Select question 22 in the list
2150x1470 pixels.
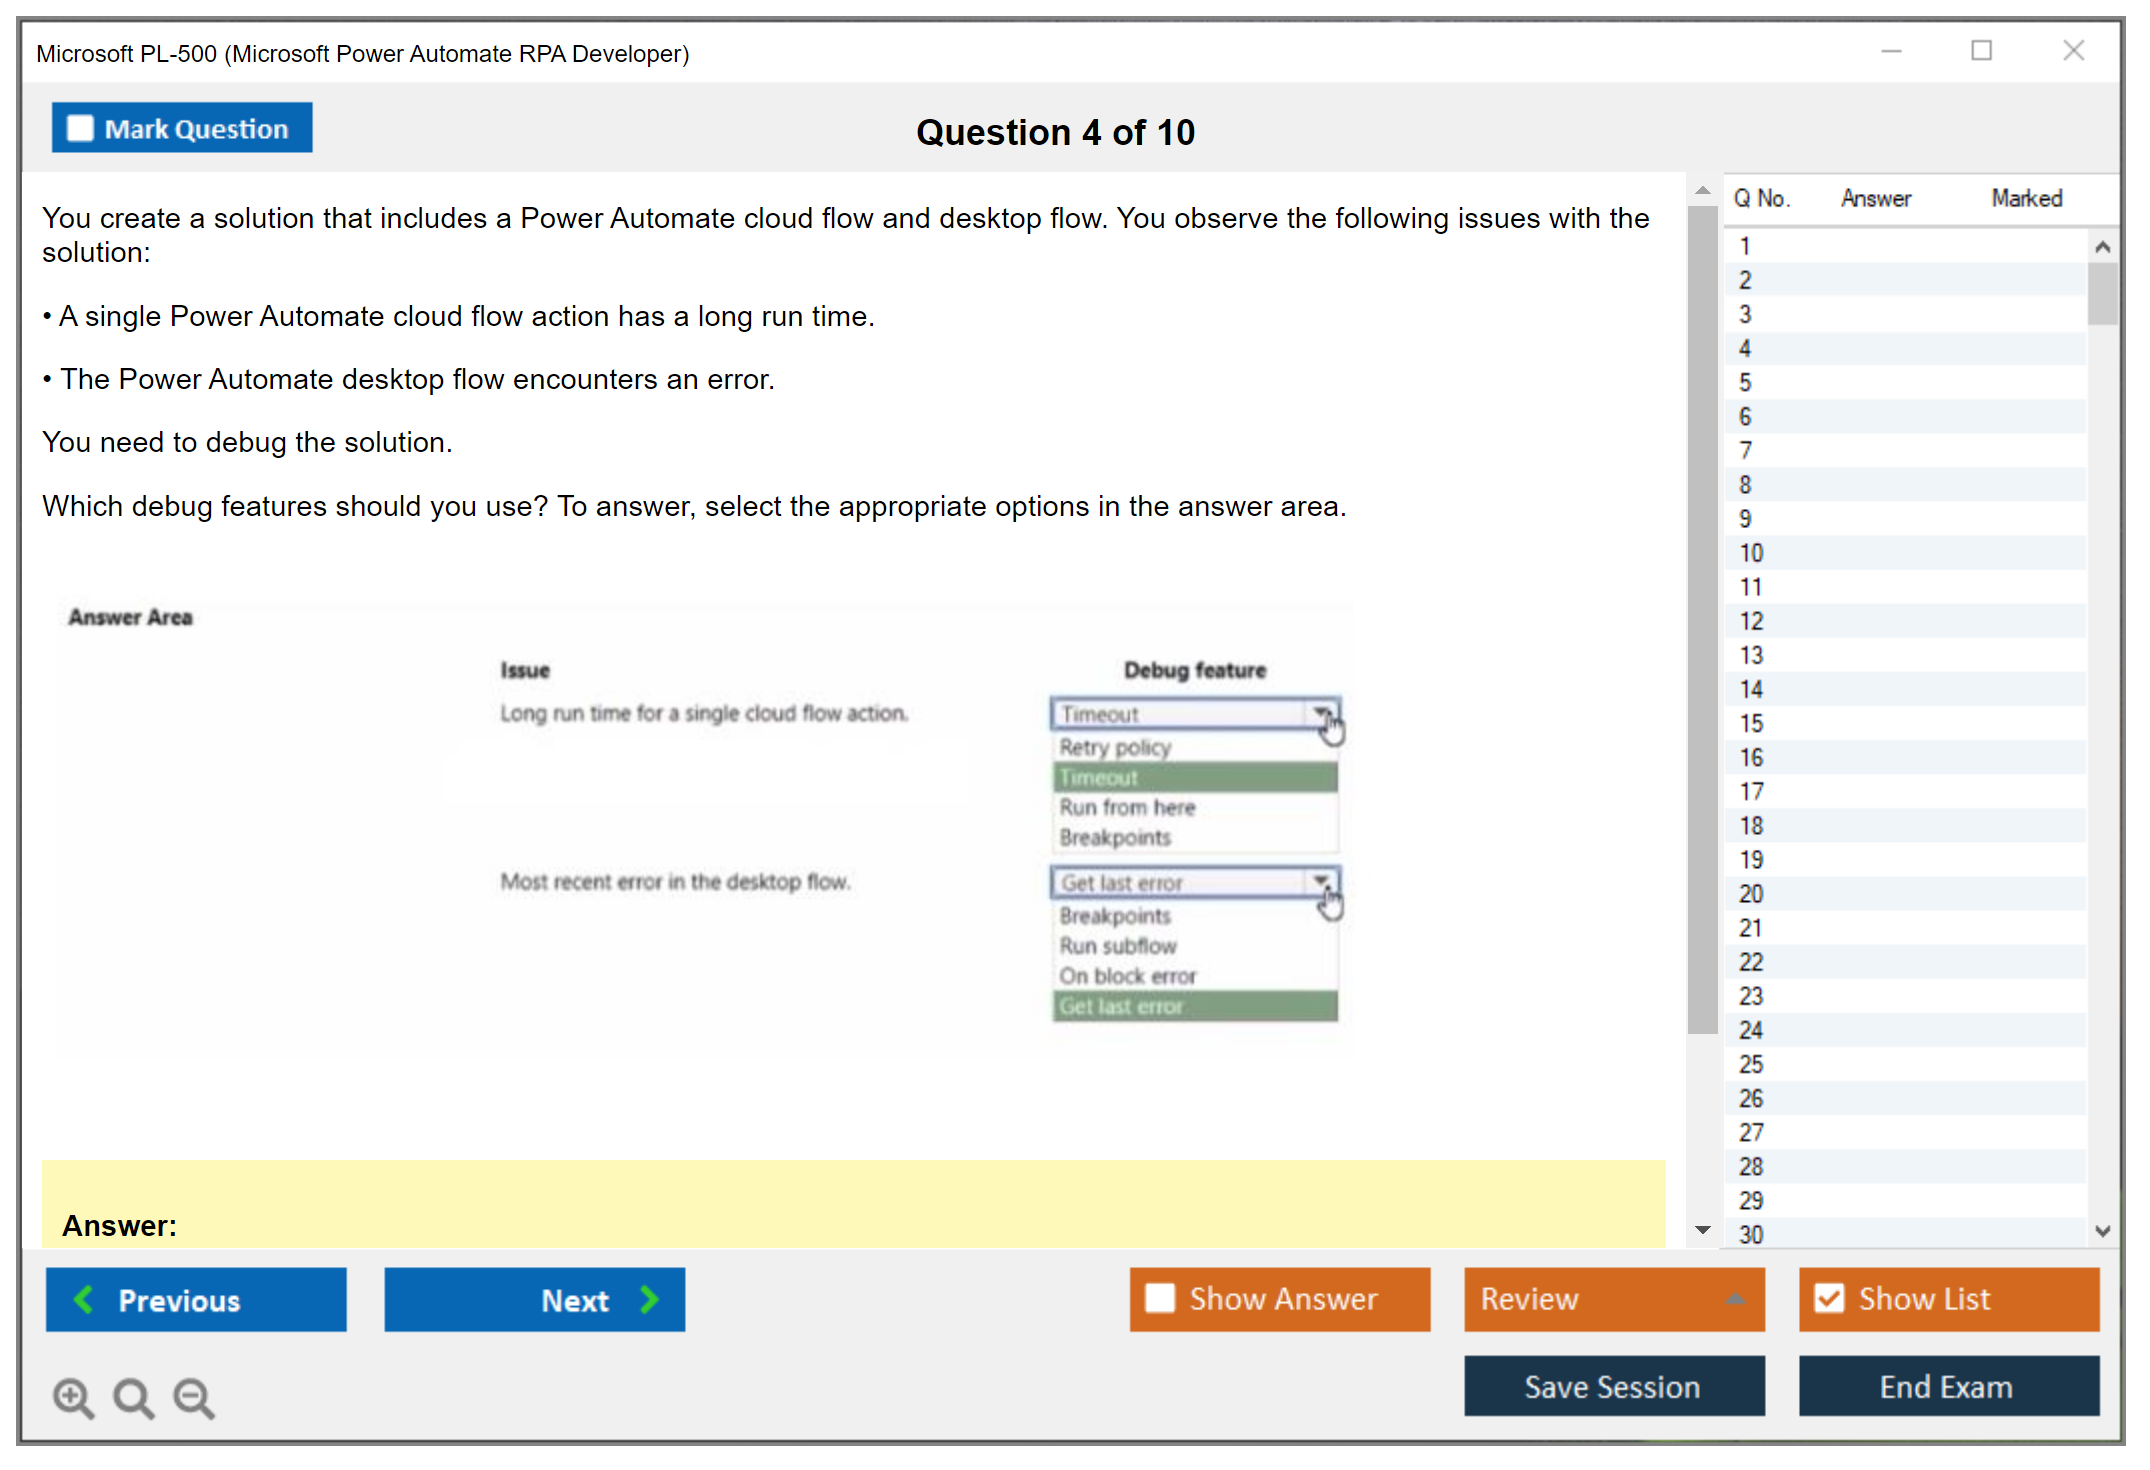tap(1751, 962)
